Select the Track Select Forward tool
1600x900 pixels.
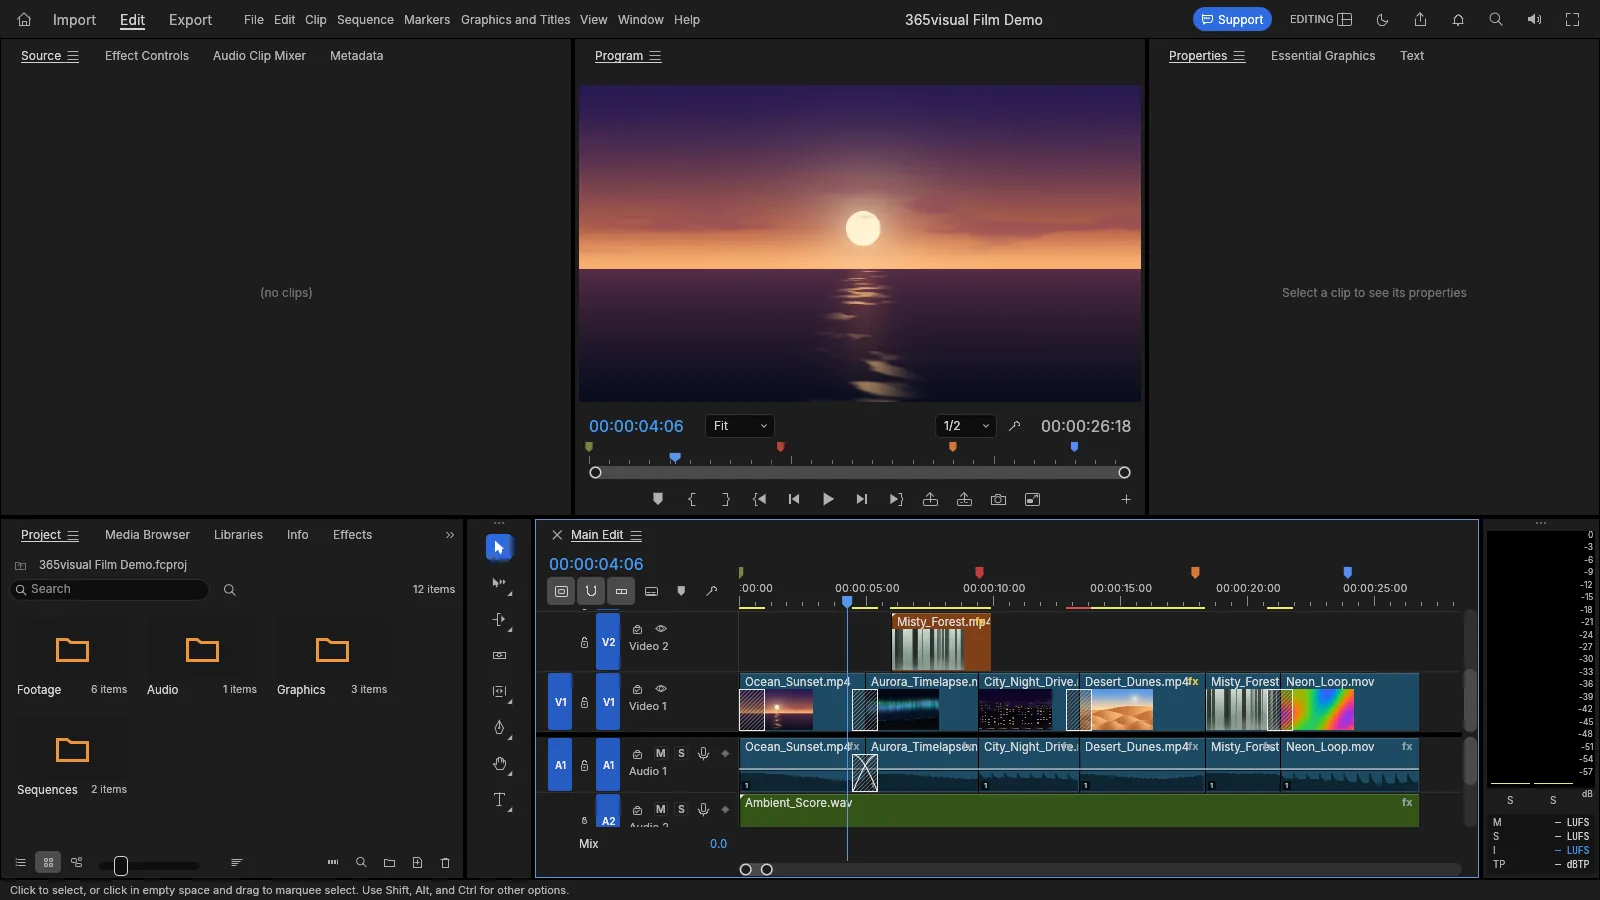point(499,584)
